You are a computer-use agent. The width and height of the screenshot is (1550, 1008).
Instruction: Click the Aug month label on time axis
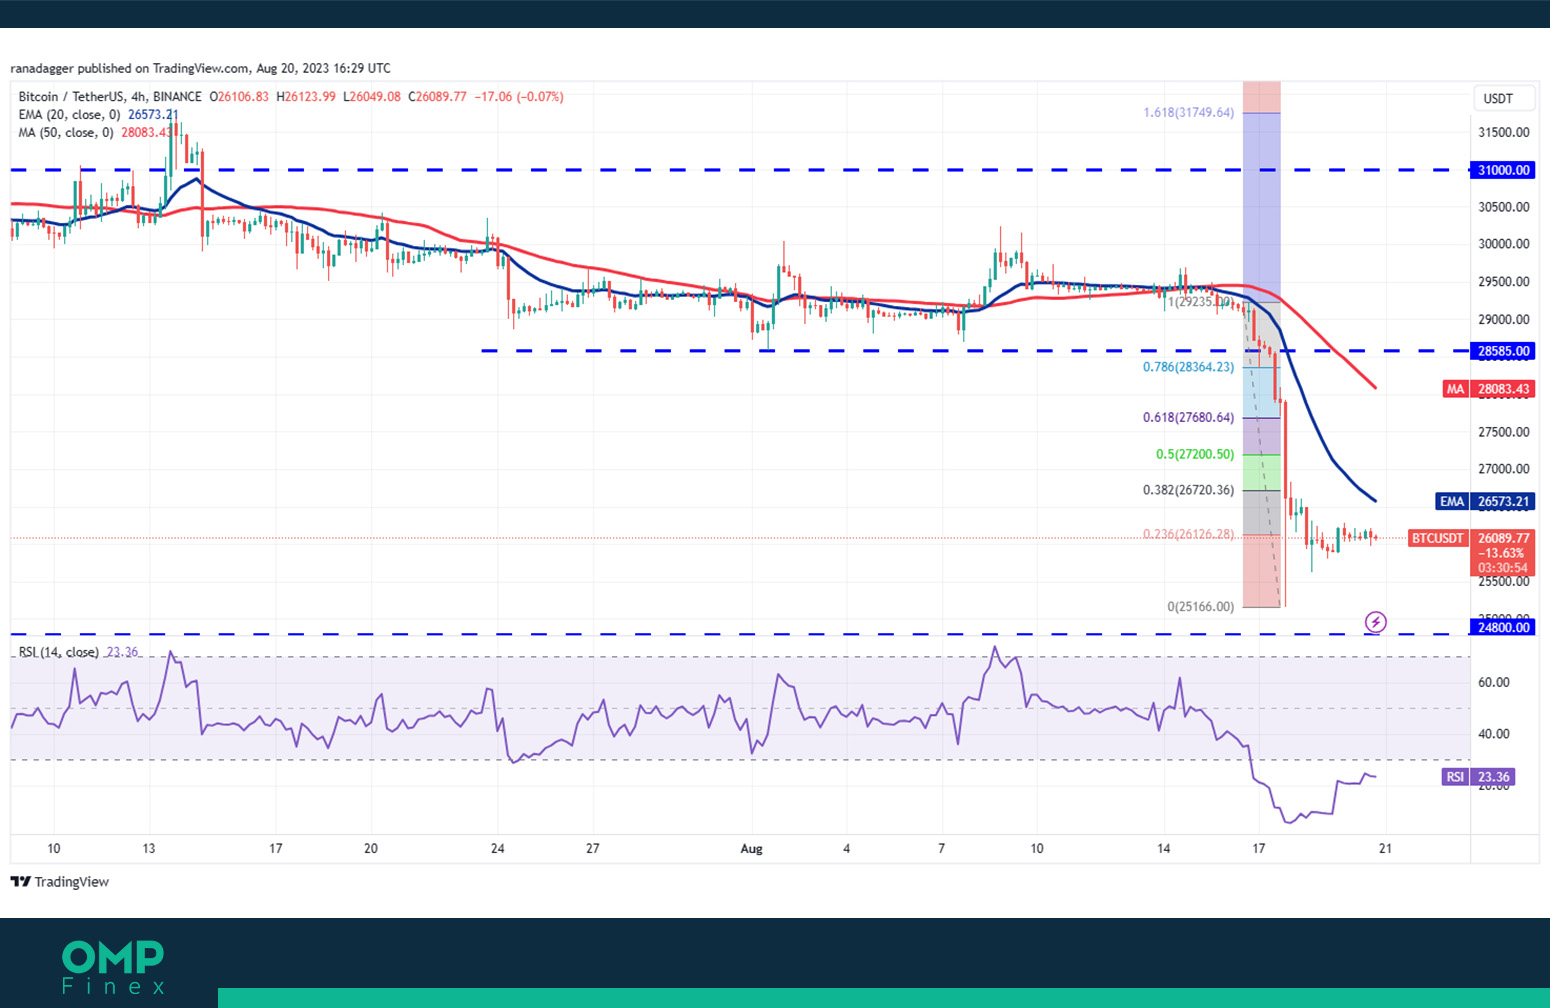751,849
